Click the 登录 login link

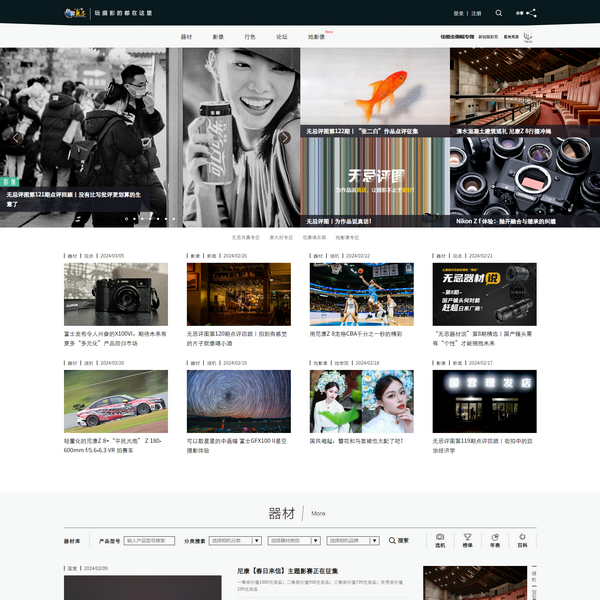click(x=458, y=13)
